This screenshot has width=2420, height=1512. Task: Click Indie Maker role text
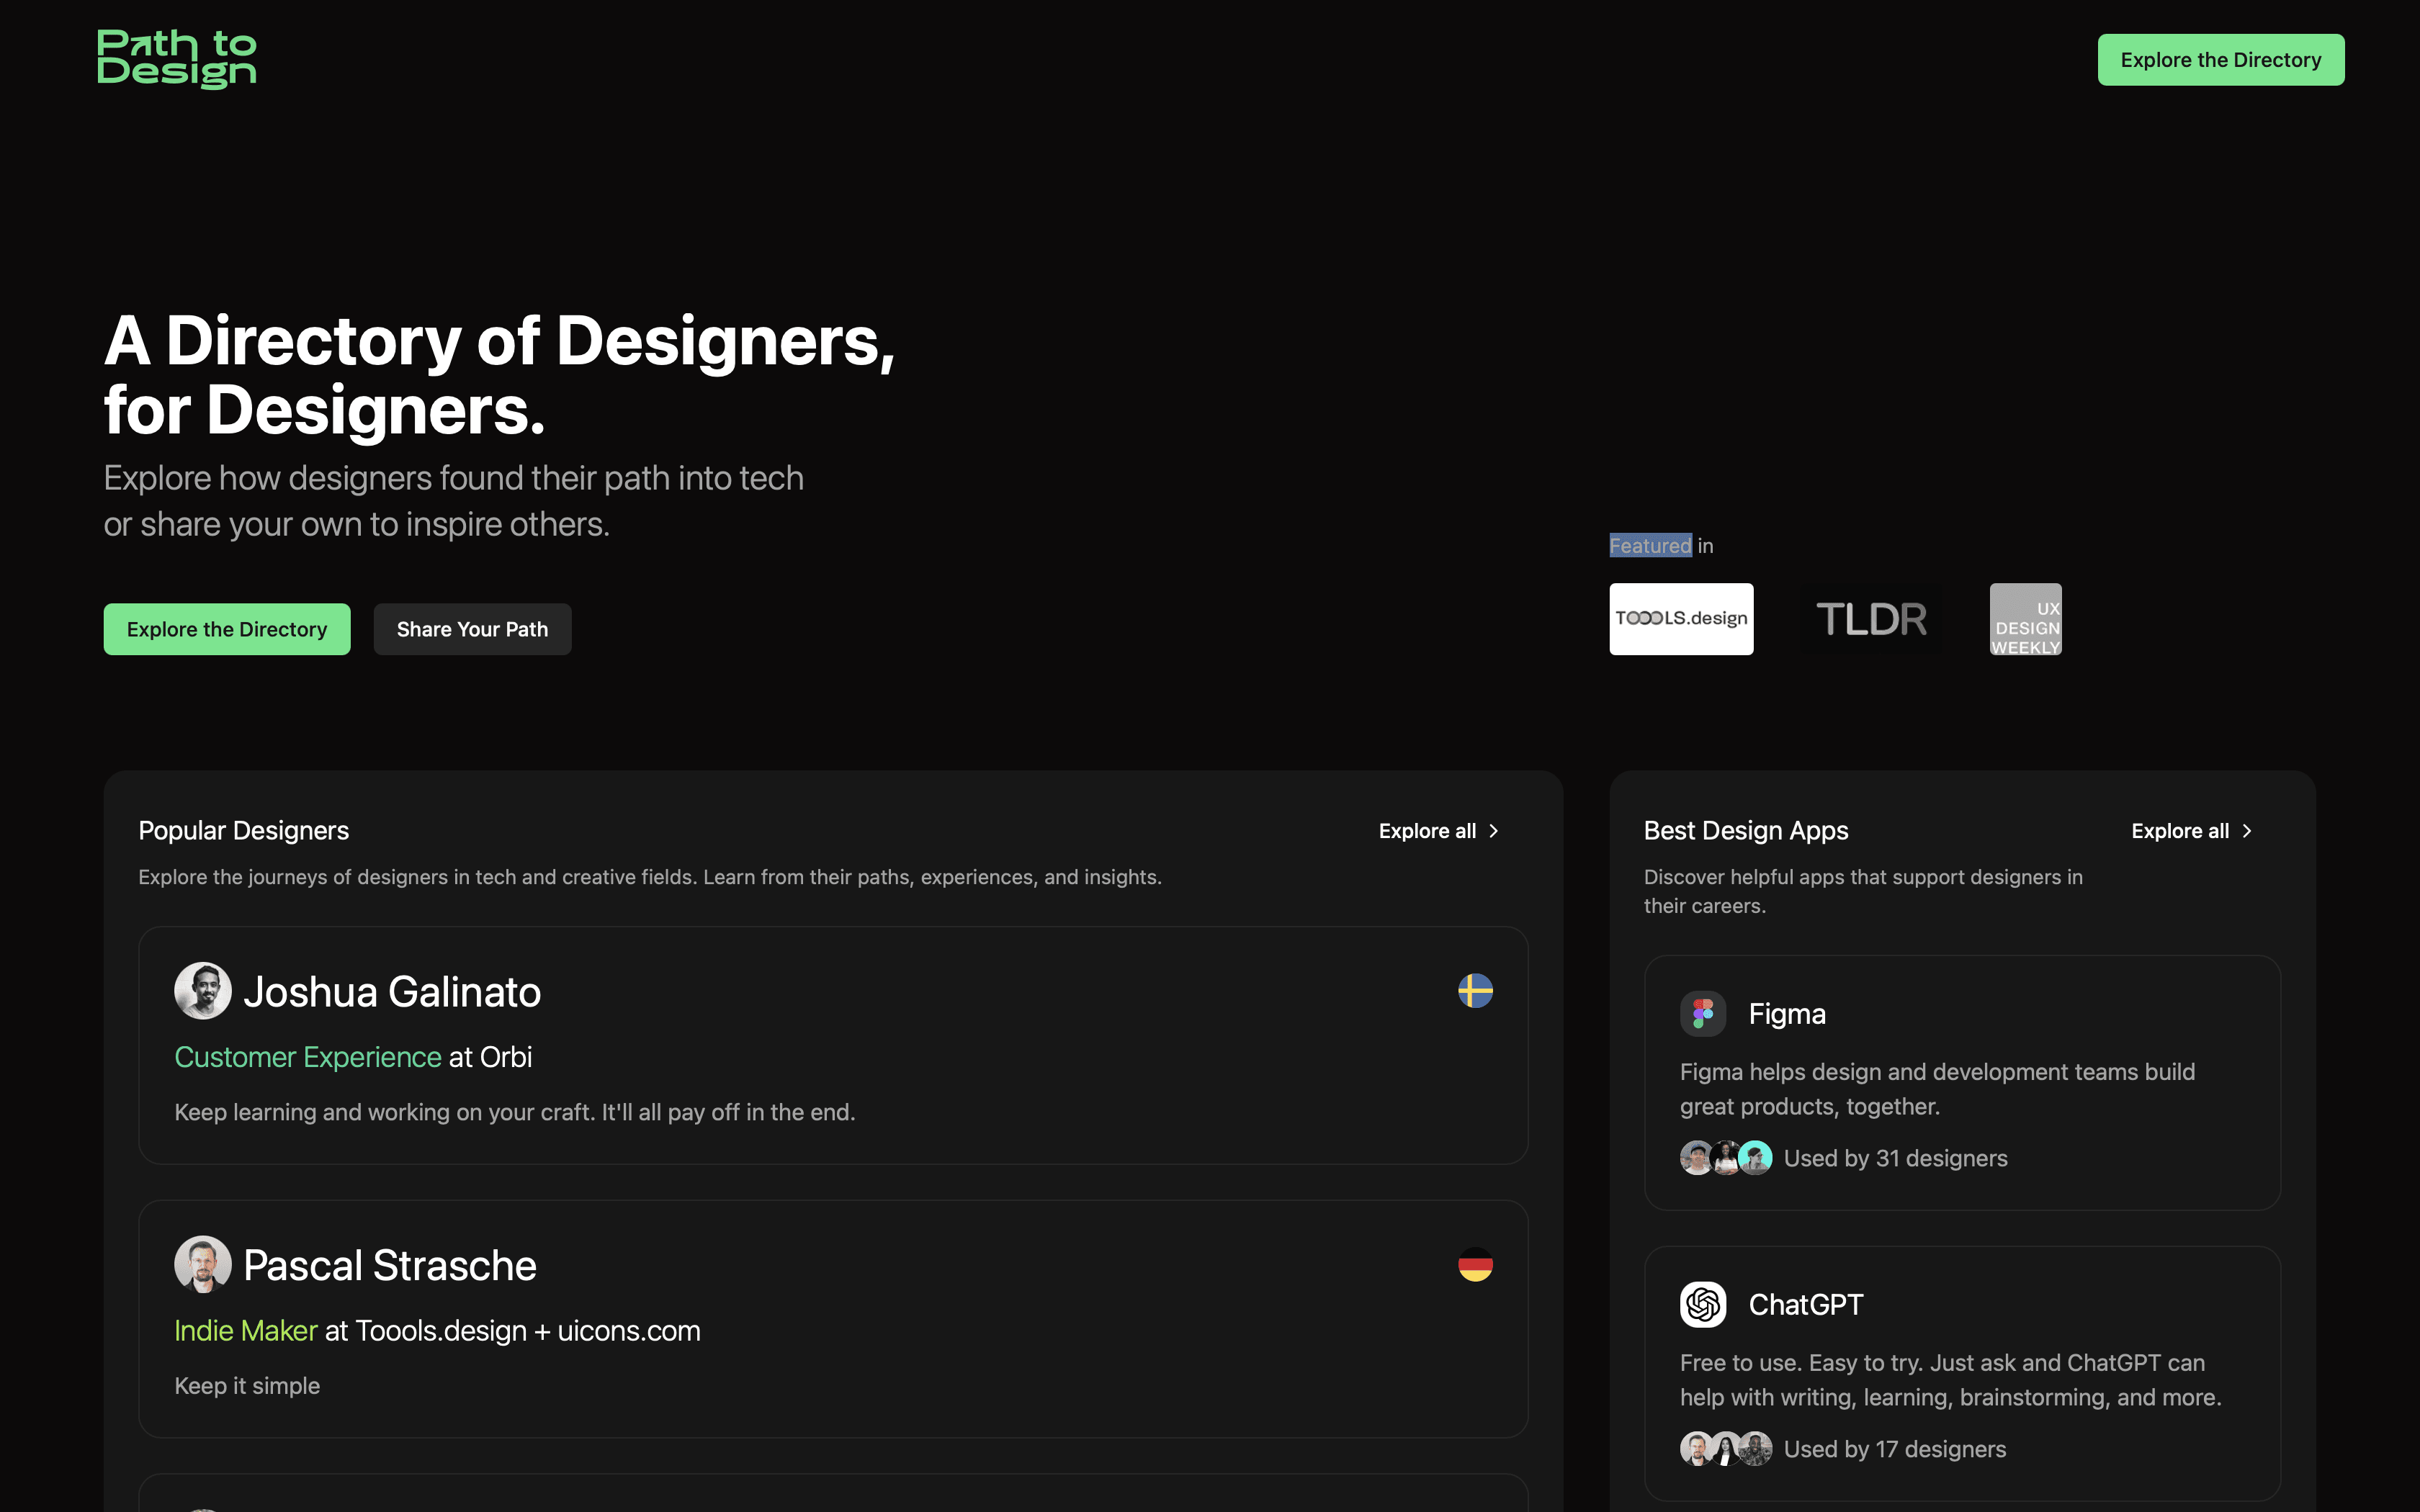click(246, 1331)
